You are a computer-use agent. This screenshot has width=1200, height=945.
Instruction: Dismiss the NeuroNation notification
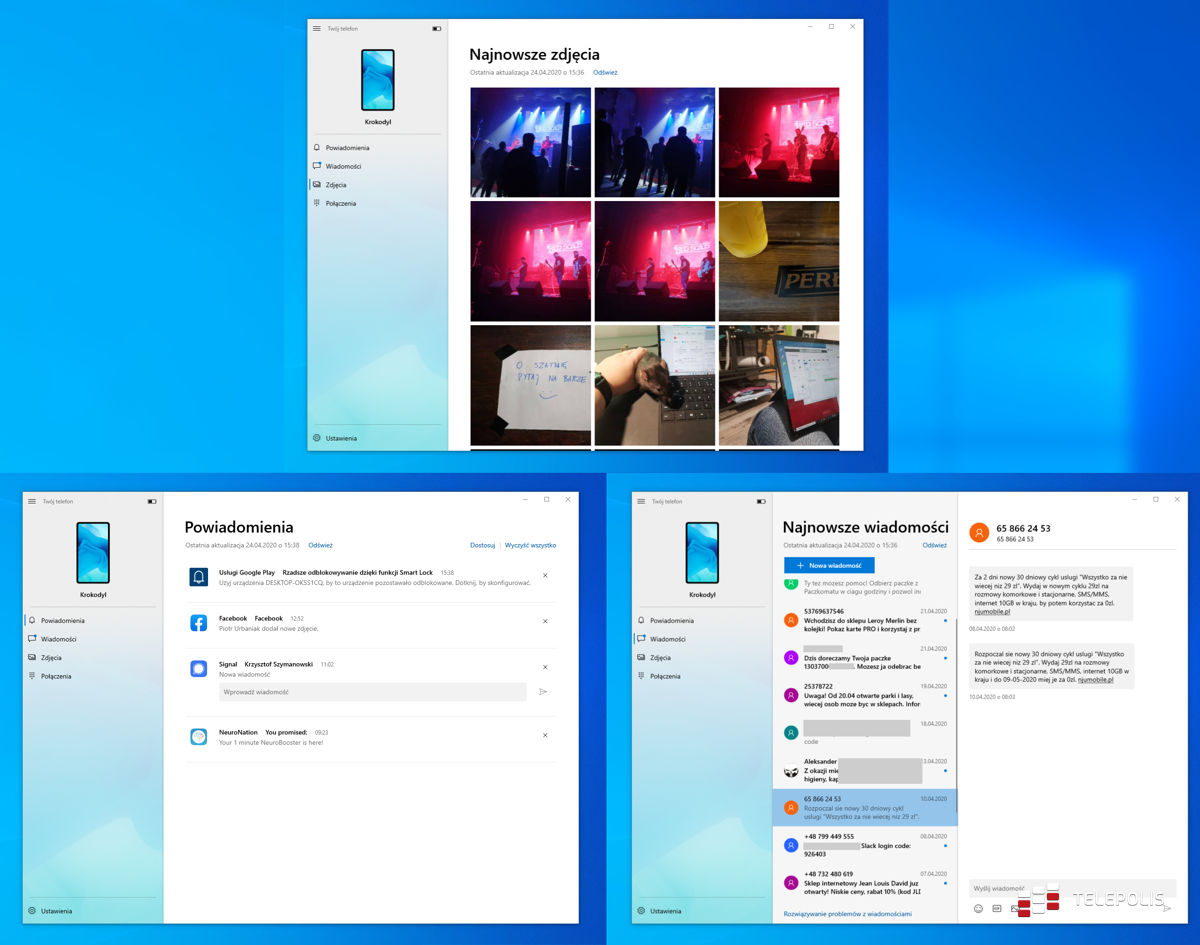[545, 735]
